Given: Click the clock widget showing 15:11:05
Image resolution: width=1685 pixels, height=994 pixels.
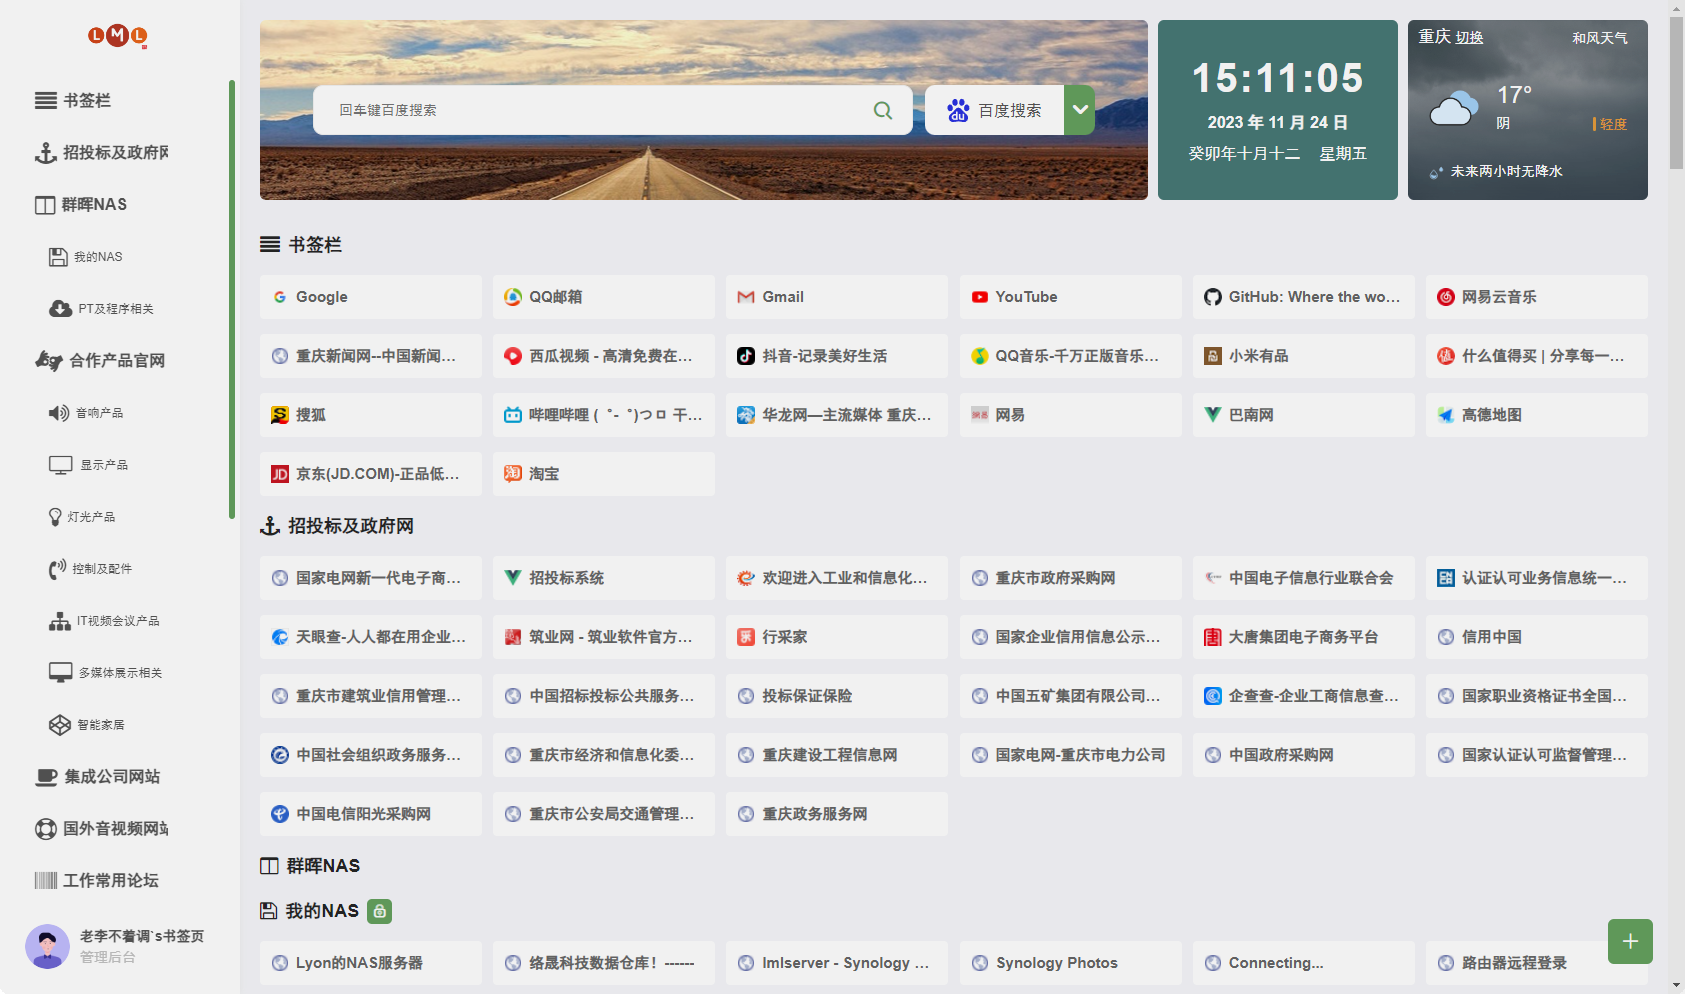Looking at the screenshot, I should click(x=1278, y=110).
